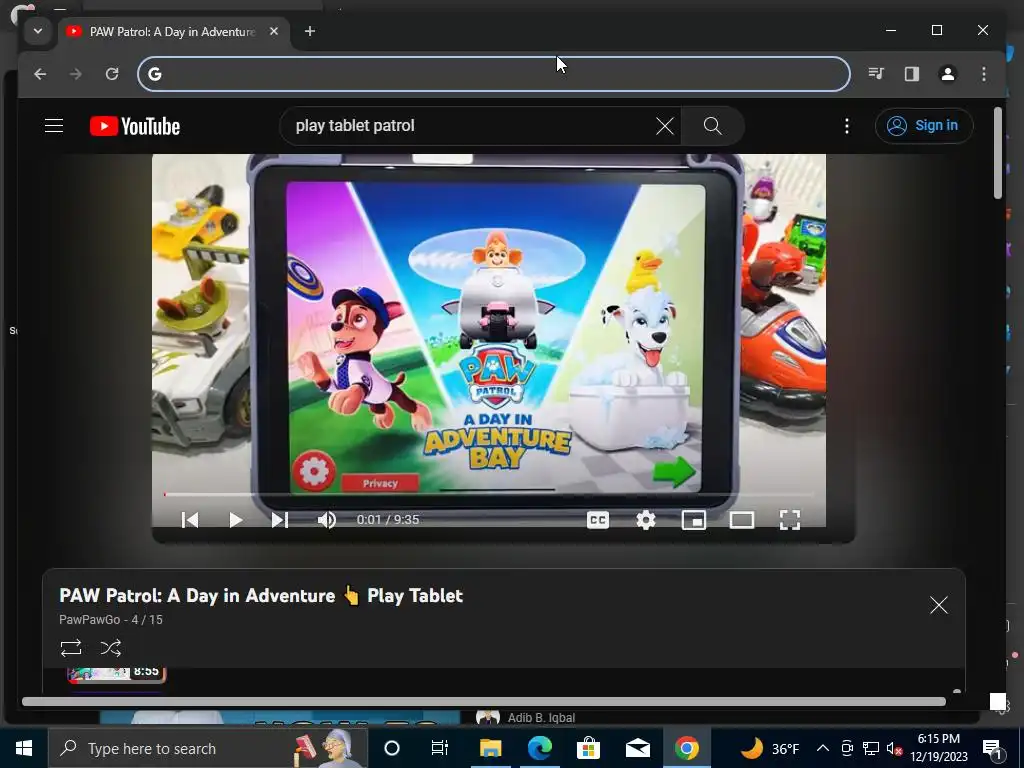Click the Chrome address bar

click(494, 74)
